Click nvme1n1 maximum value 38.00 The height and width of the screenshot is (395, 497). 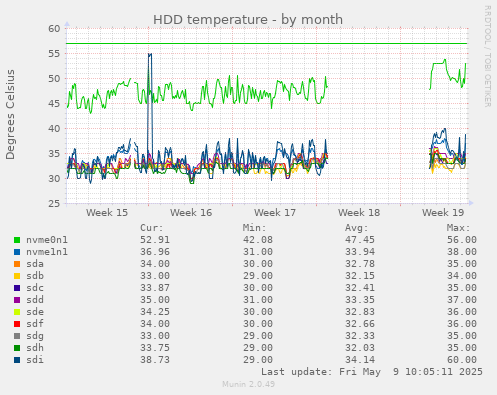(x=462, y=252)
